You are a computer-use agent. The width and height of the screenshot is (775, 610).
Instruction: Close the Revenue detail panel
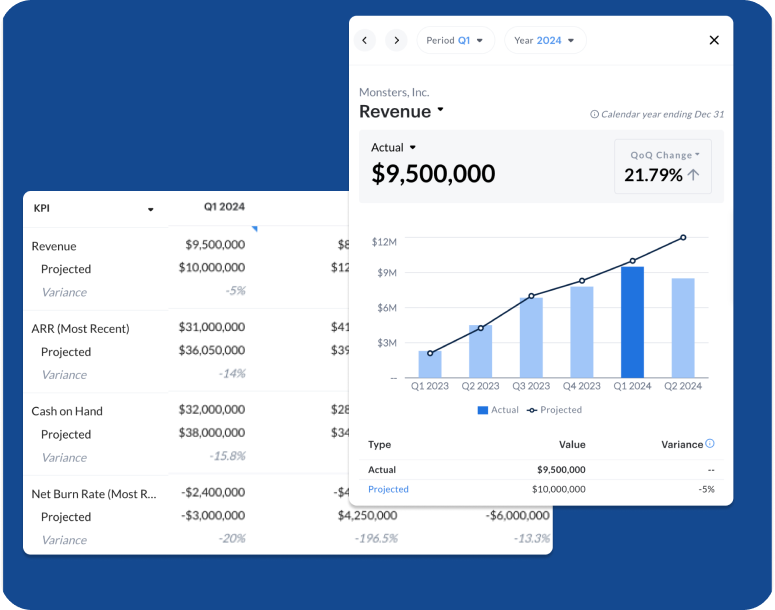[x=714, y=41]
